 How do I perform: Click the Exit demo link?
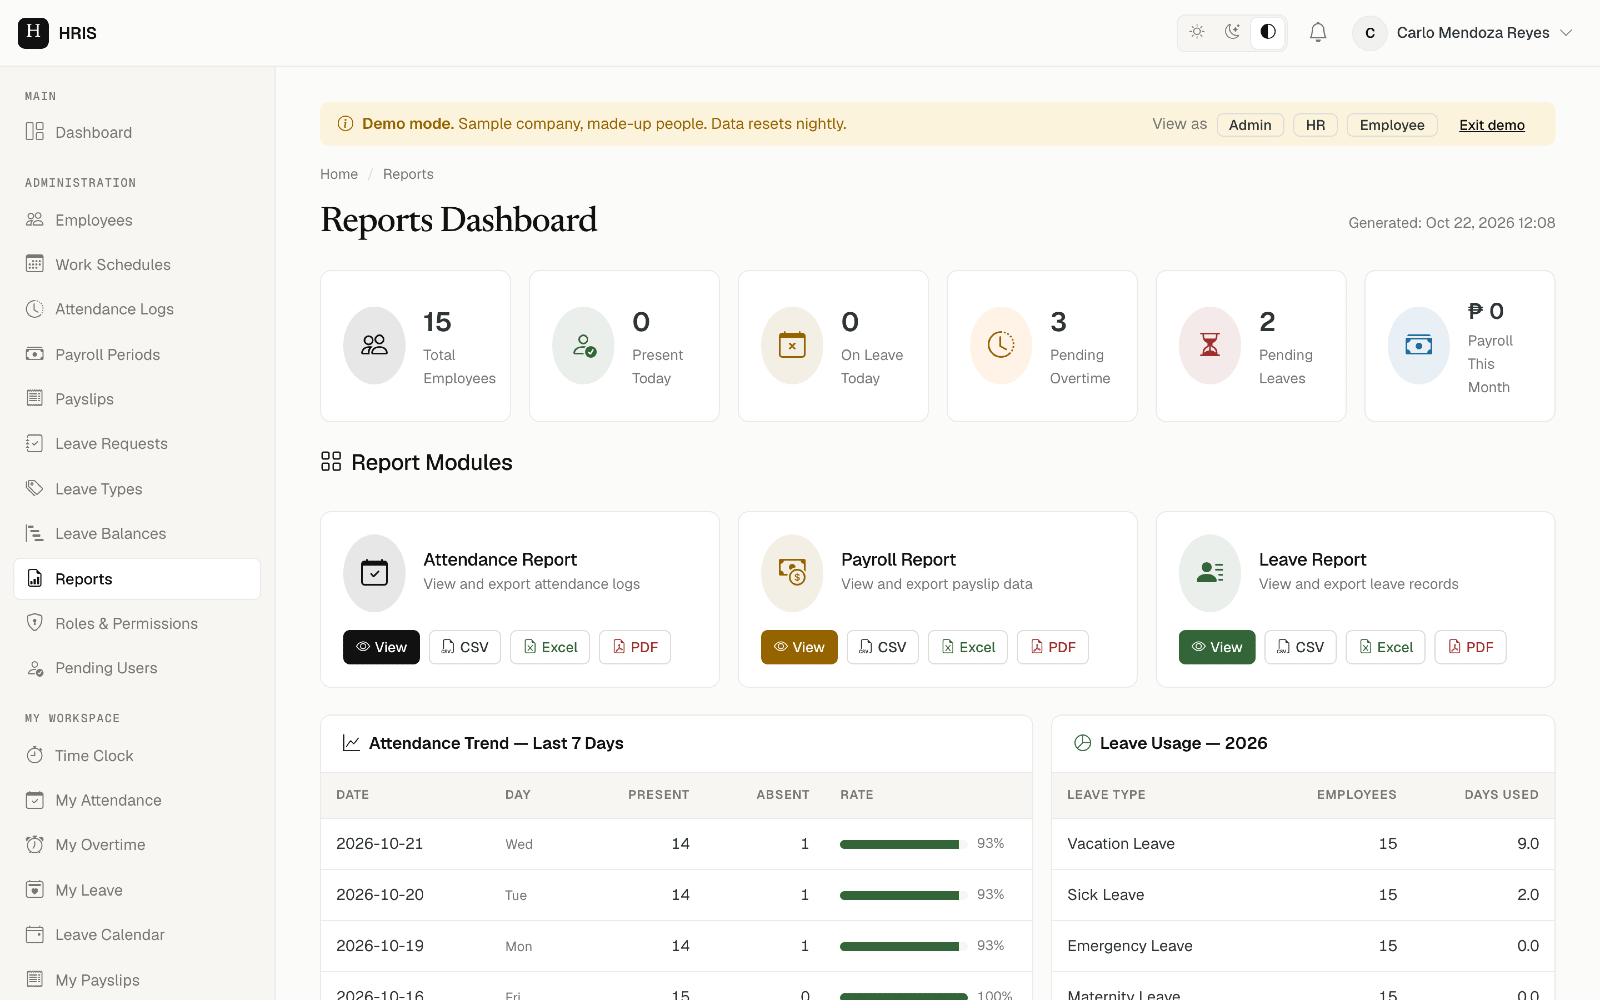click(1491, 125)
